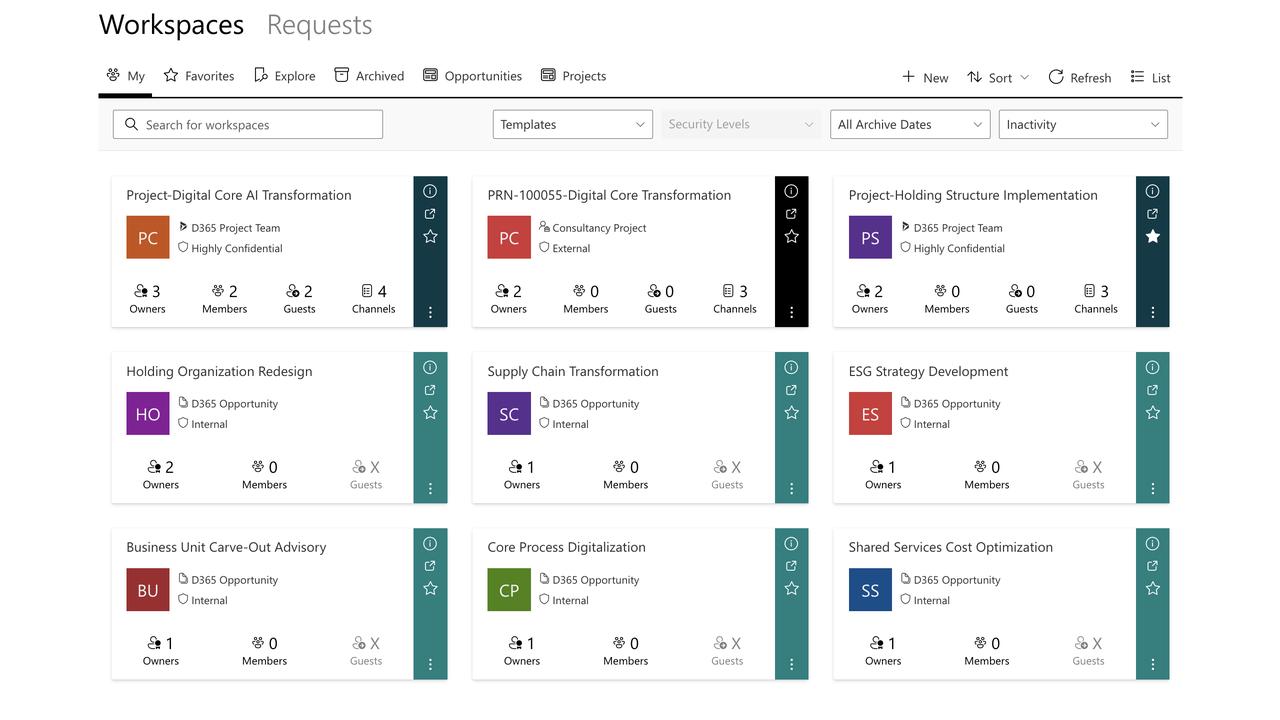The height and width of the screenshot is (720, 1280).
Task: Open PRN-100055 workspace in new window
Action: 791,214
